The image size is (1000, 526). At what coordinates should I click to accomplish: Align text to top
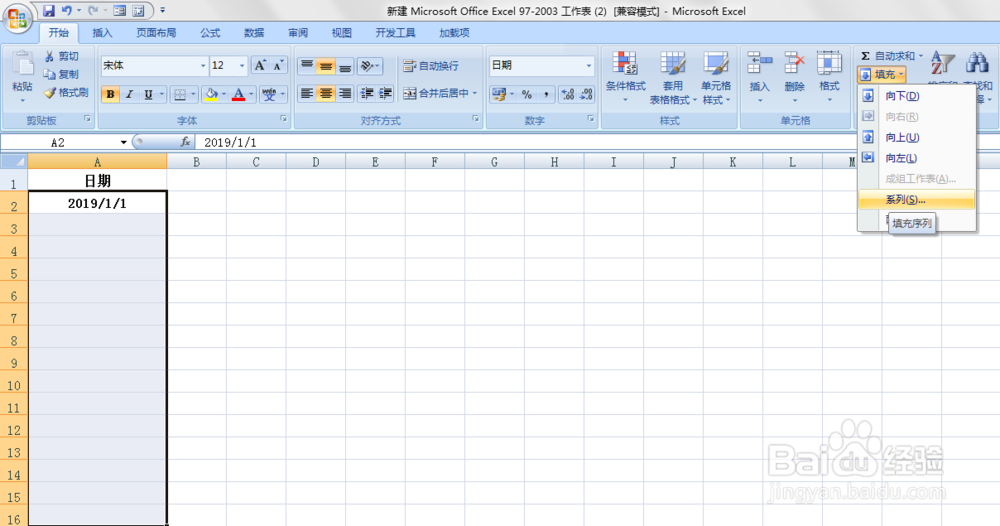[x=307, y=66]
